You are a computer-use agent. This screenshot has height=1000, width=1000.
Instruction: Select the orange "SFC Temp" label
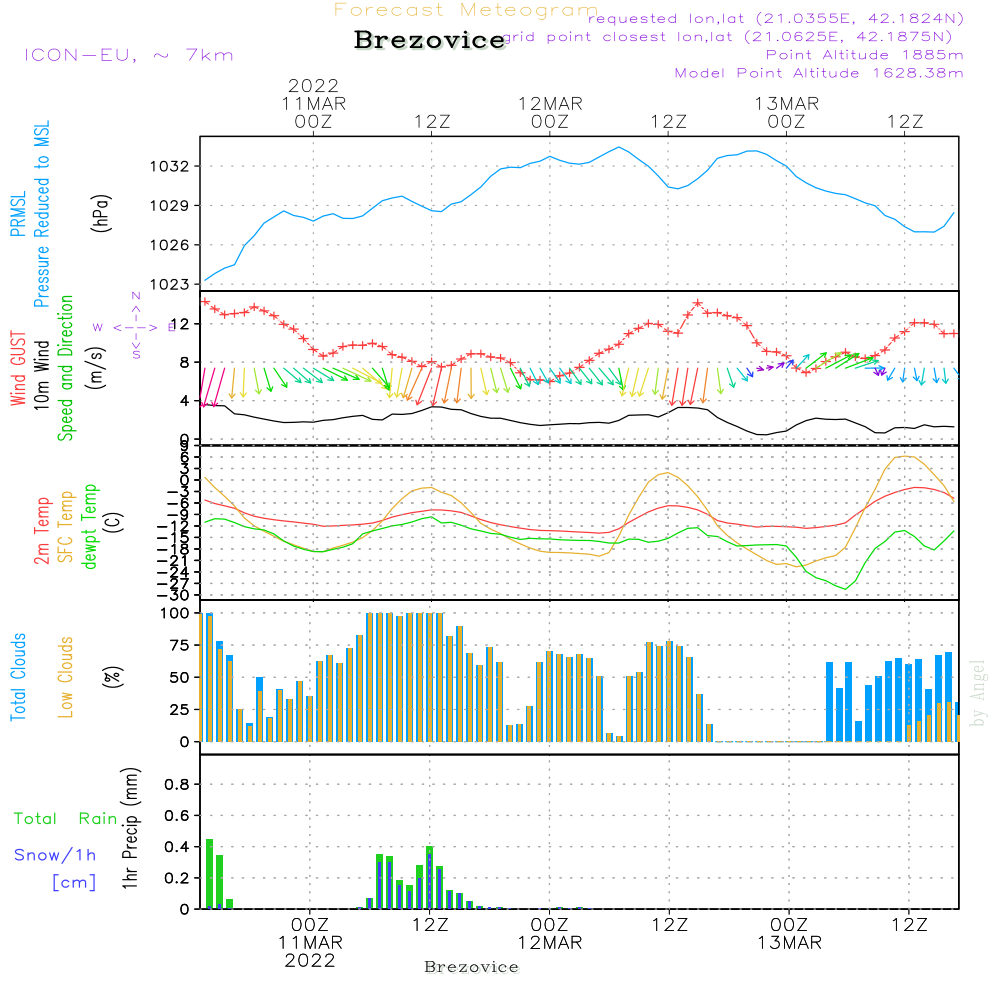click(66, 527)
